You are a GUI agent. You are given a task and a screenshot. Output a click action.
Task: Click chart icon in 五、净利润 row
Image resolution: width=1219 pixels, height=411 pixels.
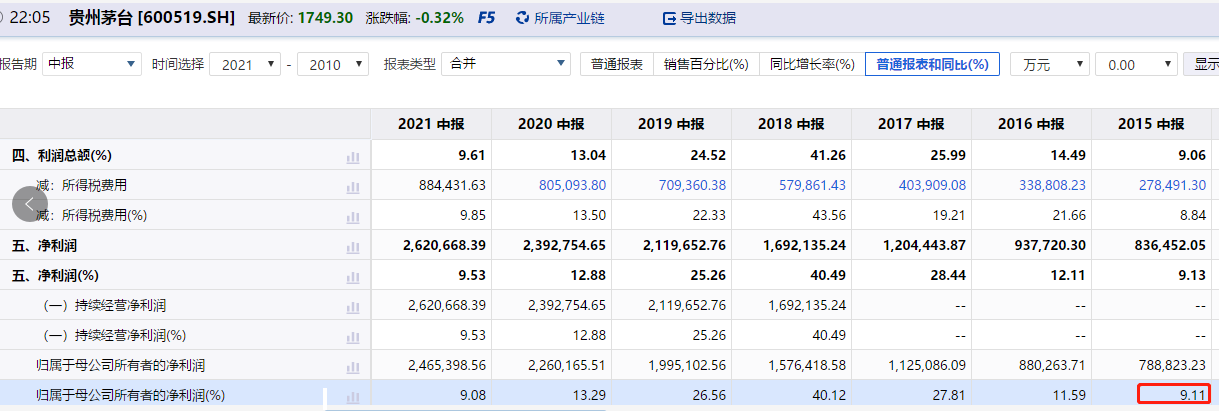pyautogui.click(x=352, y=247)
